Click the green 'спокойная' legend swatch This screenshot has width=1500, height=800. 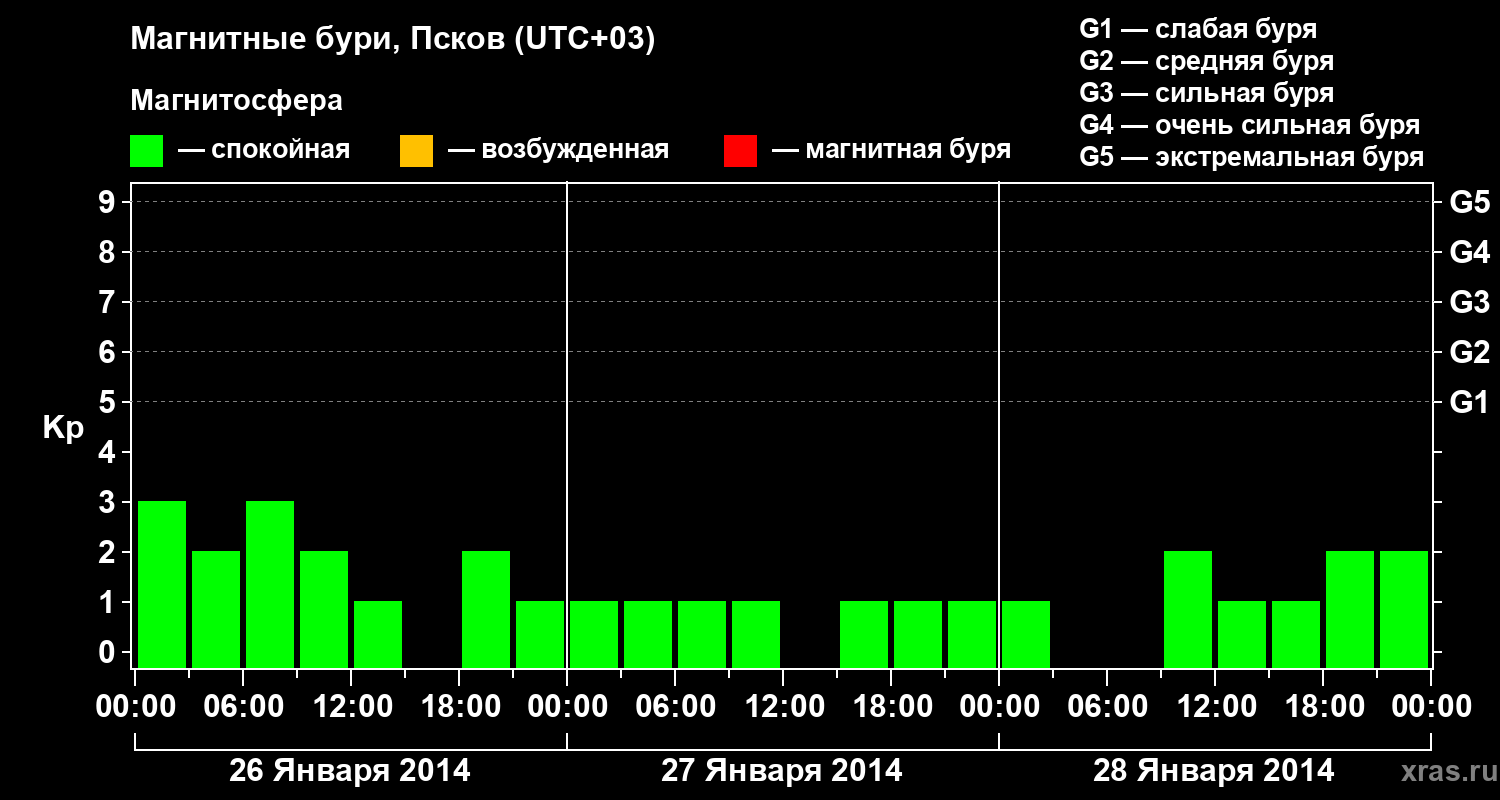tap(147, 151)
